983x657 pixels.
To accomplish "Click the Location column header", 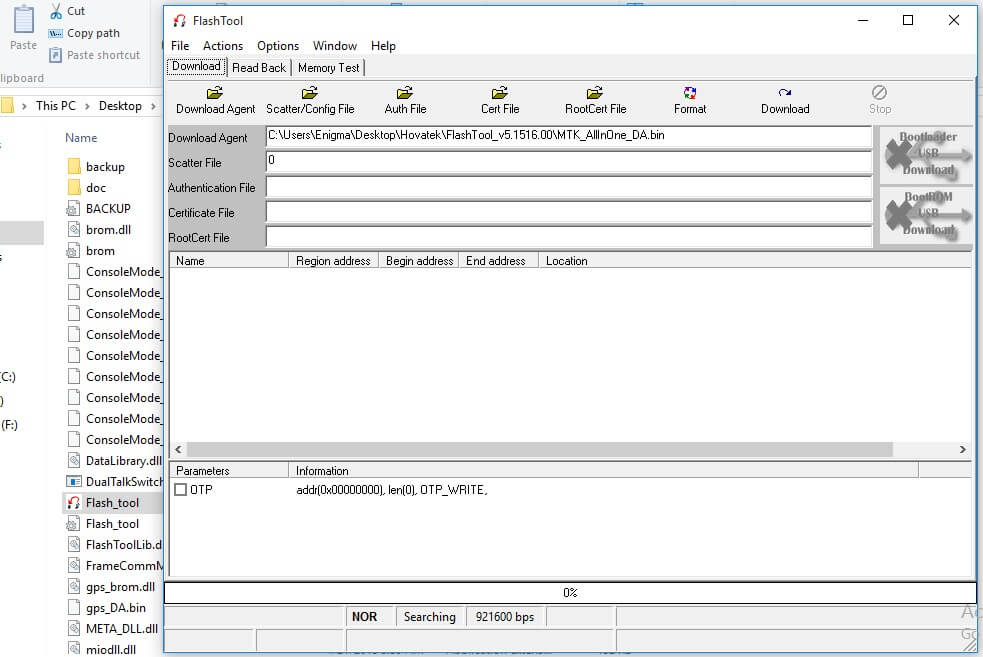I will (x=755, y=261).
